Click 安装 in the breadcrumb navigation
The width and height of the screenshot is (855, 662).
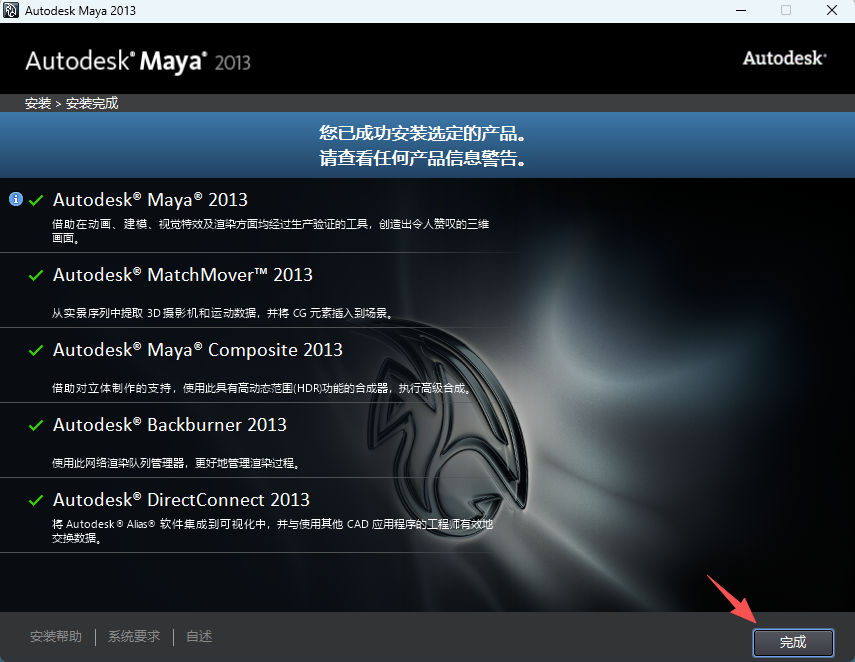34,103
